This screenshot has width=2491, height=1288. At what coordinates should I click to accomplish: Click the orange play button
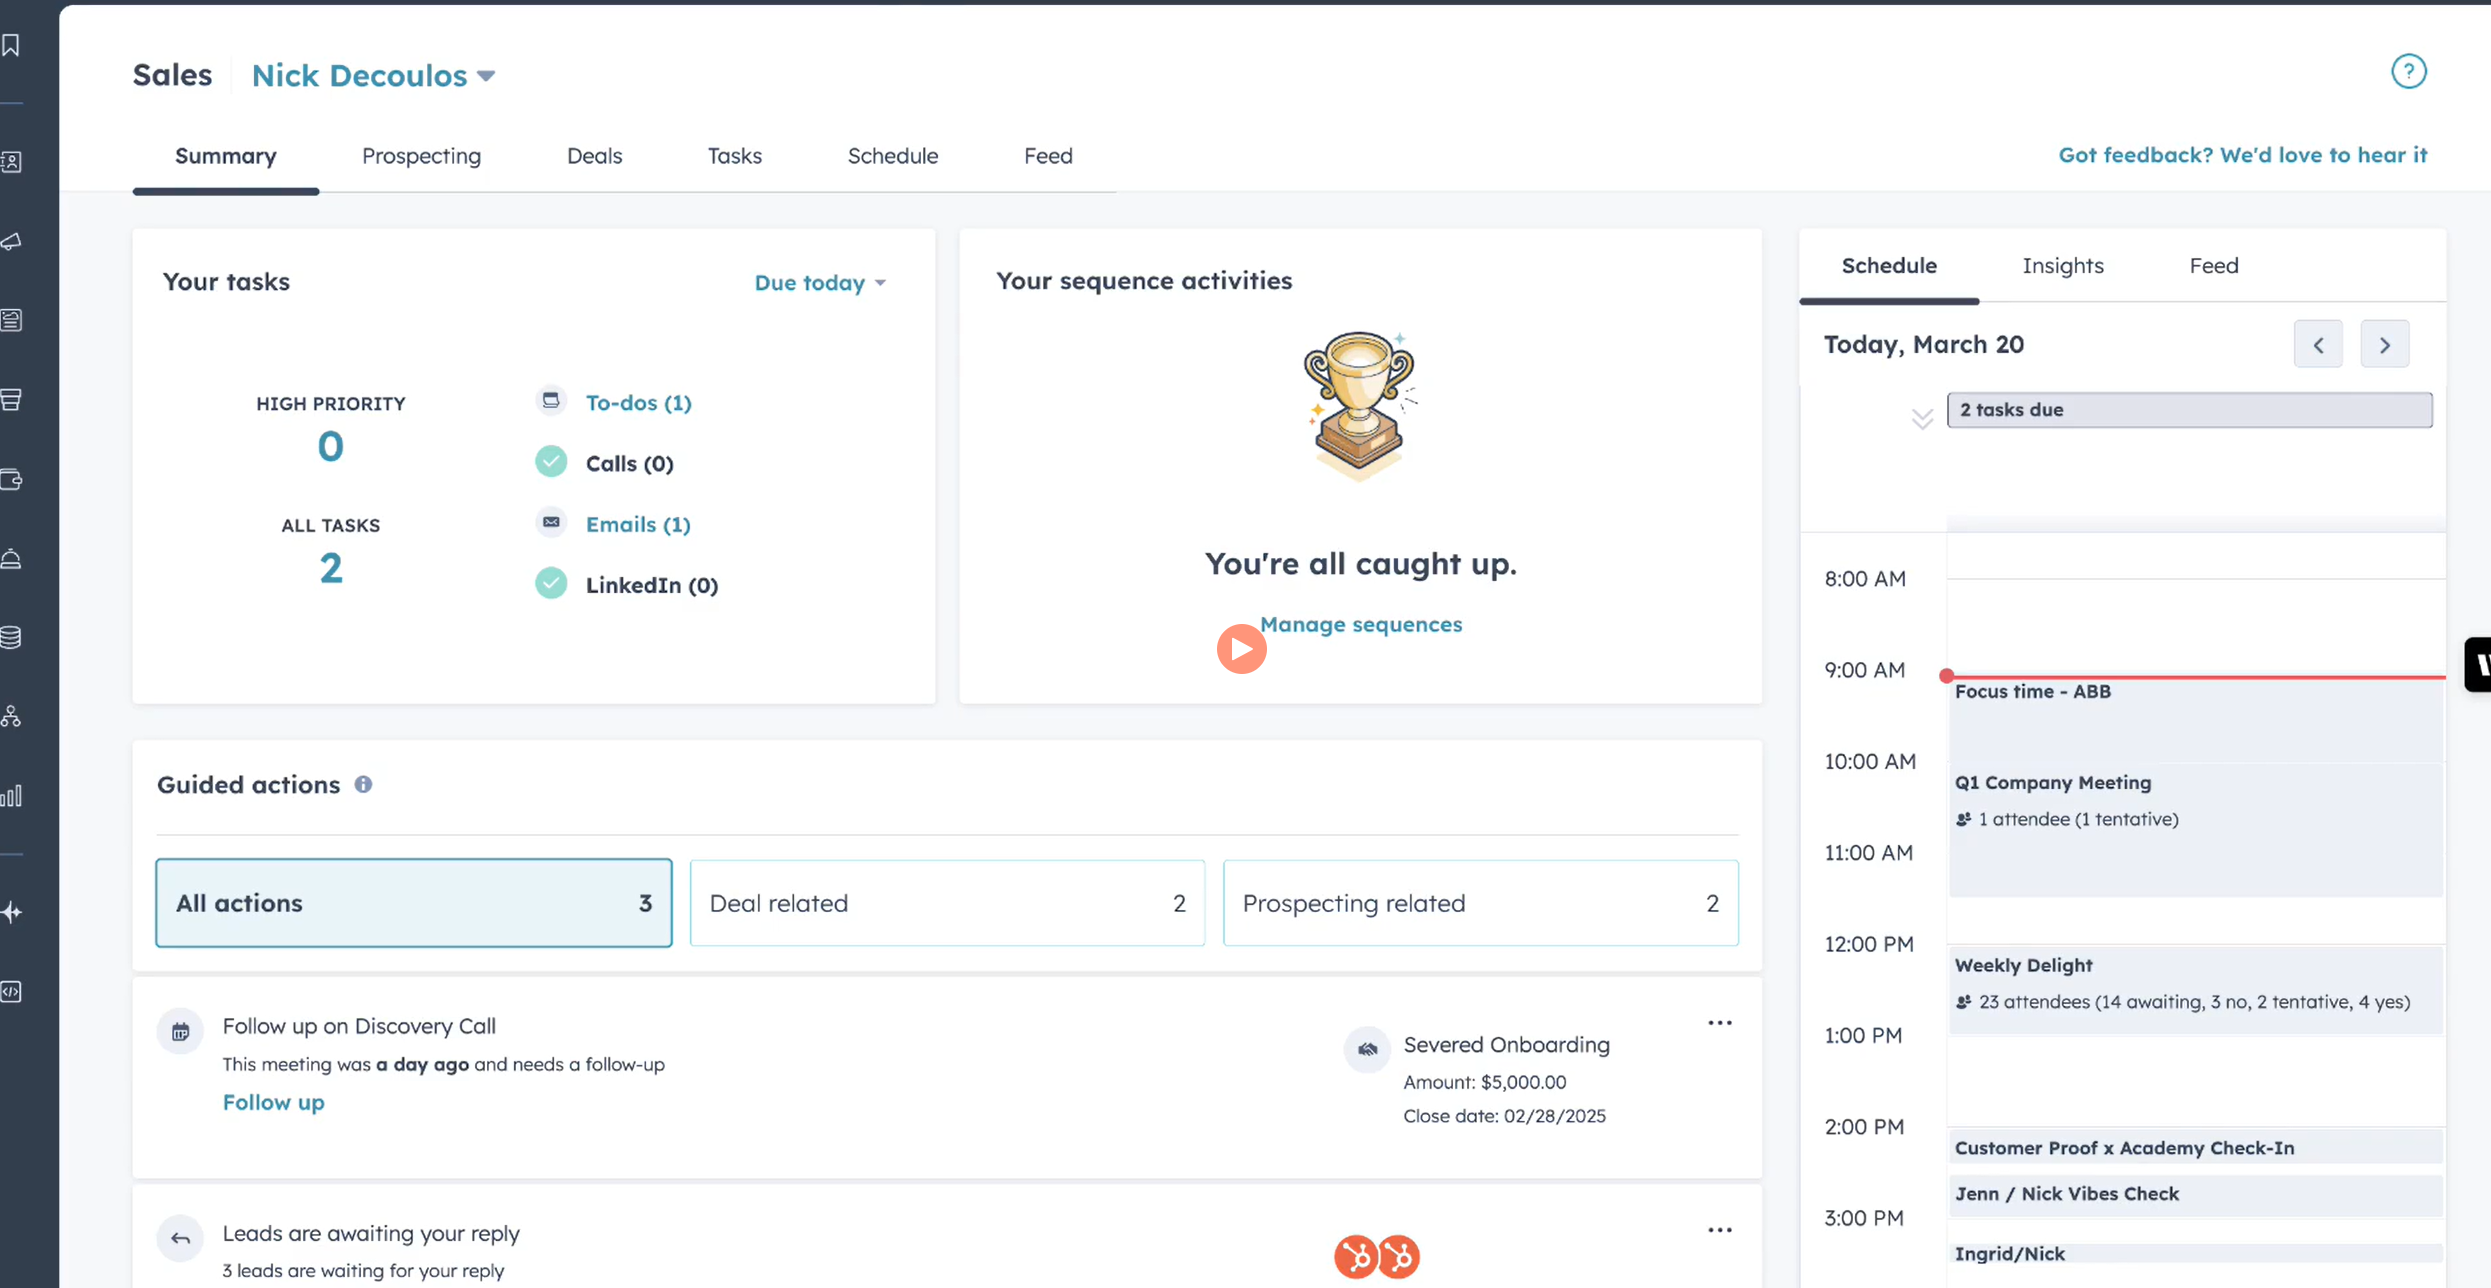1242,650
